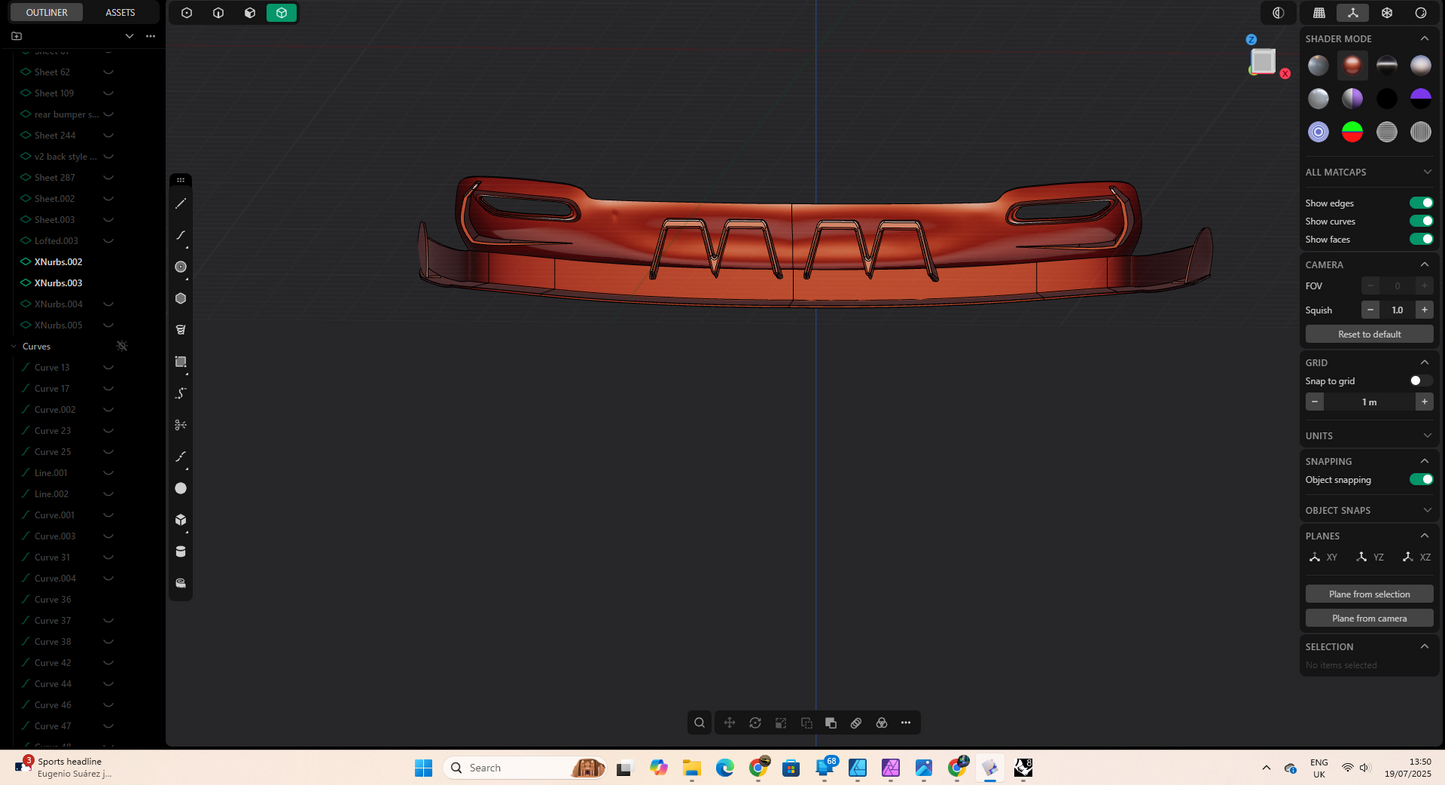Switch to face selection mode at top
The height and width of the screenshot is (785, 1445).
click(x=250, y=12)
